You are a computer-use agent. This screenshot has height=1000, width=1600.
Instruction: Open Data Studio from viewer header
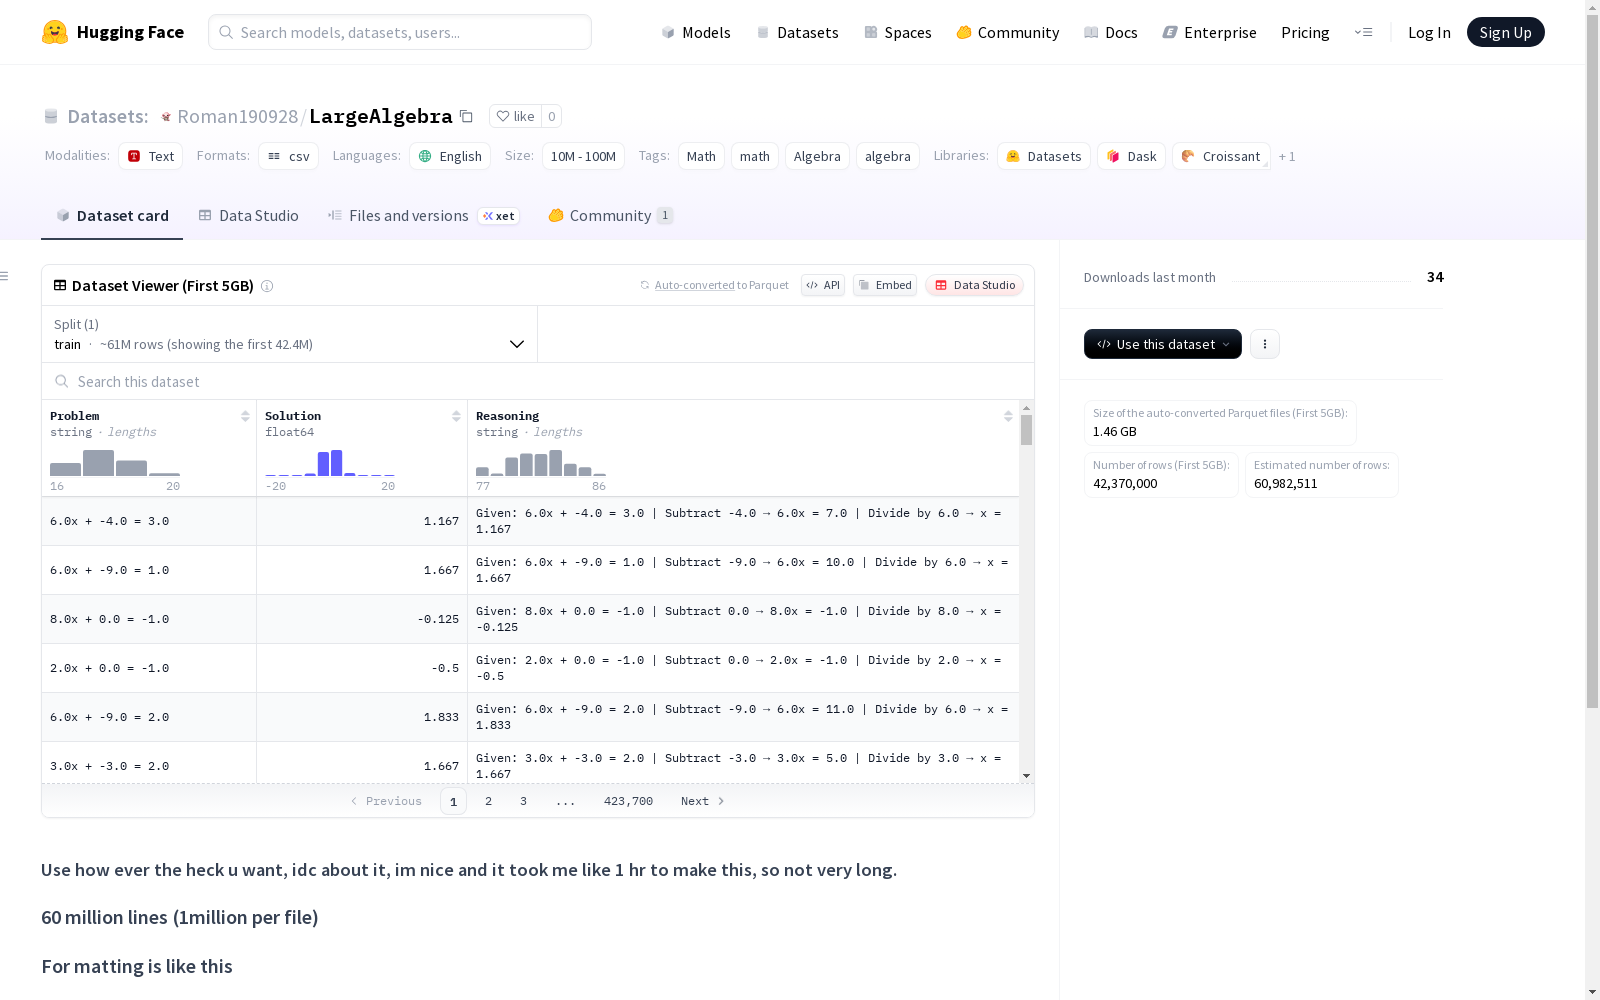click(x=975, y=285)
